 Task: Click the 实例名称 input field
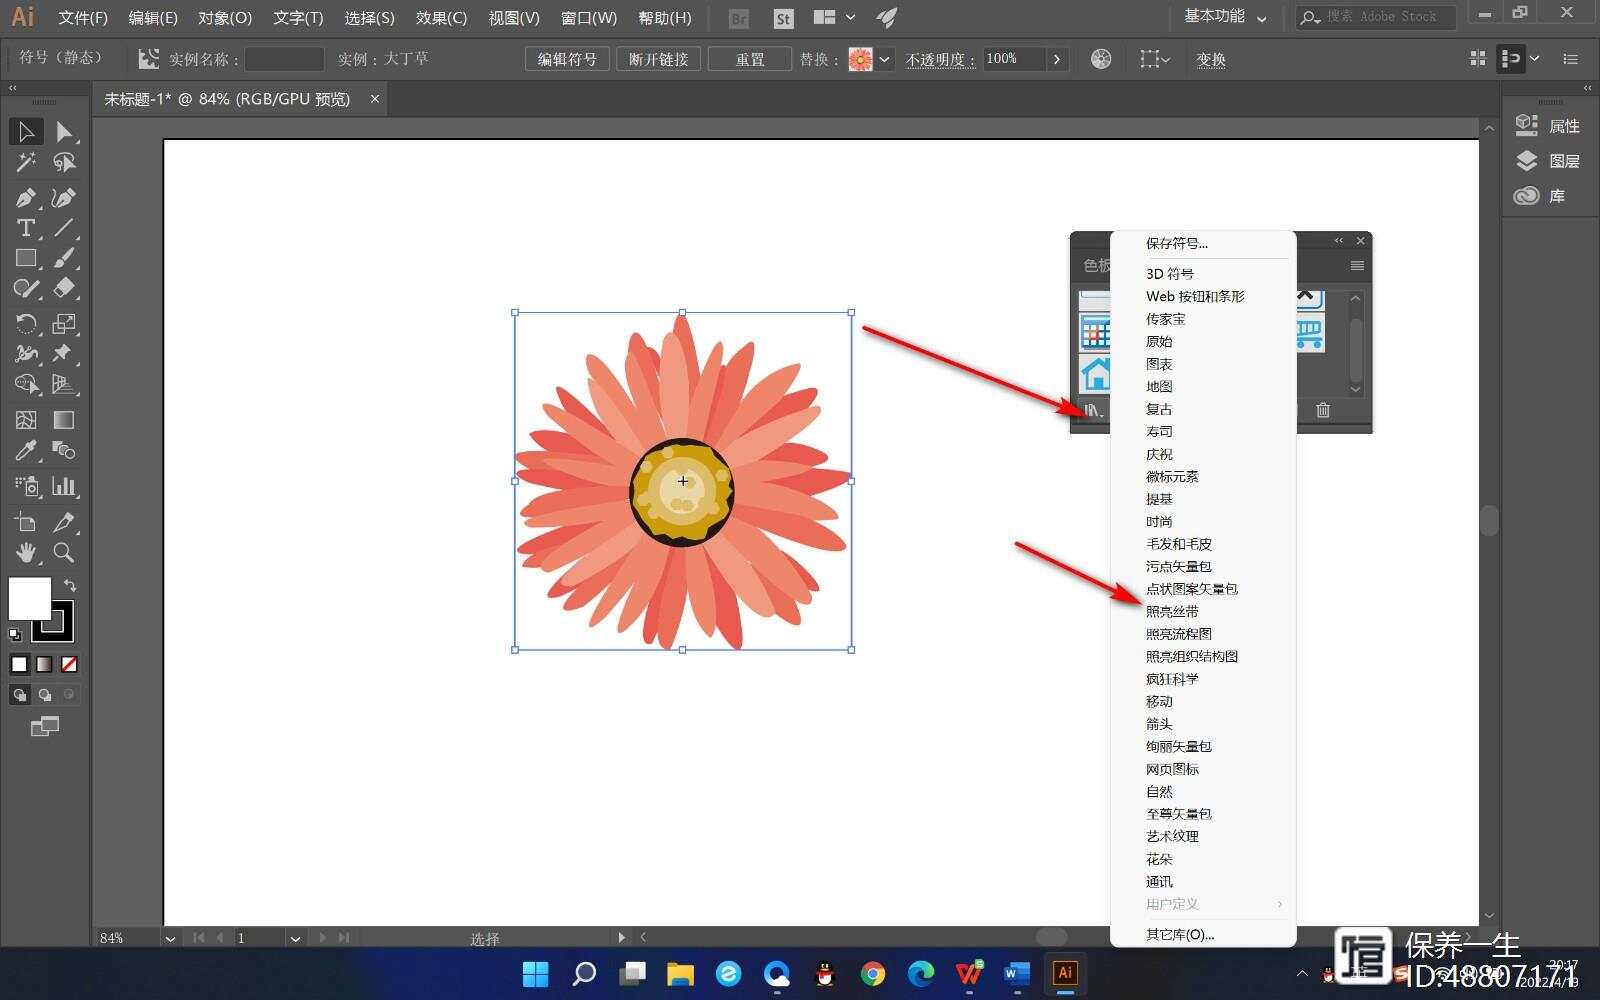click(x=284, y=59)
